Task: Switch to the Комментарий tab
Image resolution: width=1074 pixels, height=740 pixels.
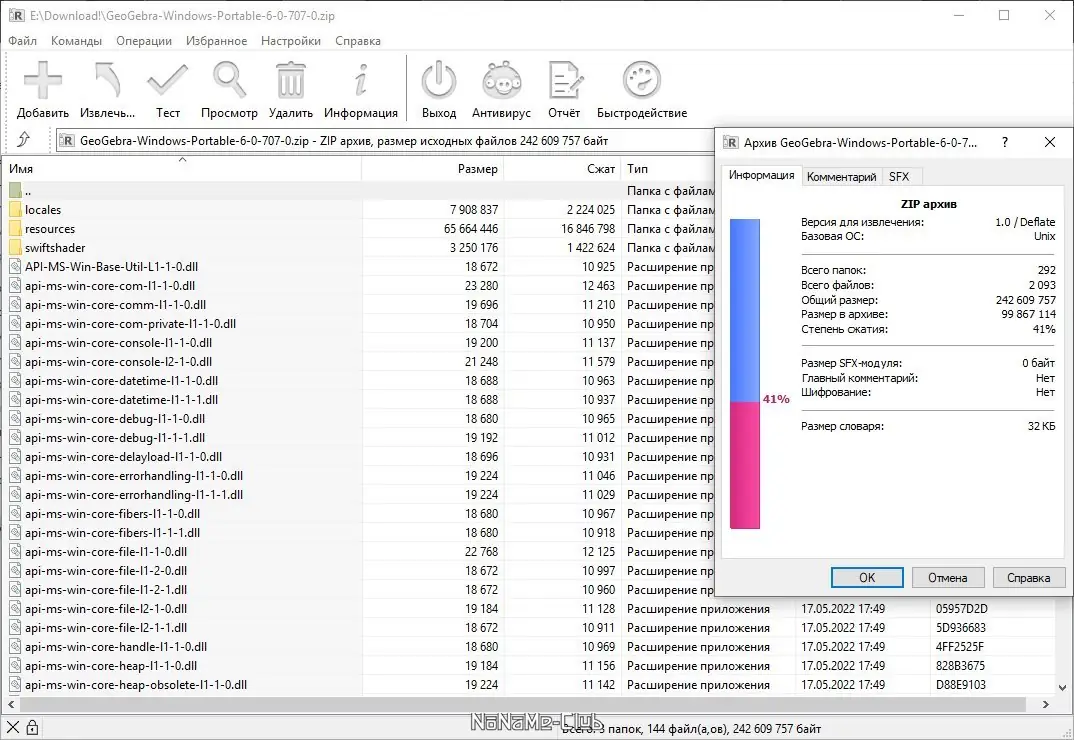Action: (841, 177)
